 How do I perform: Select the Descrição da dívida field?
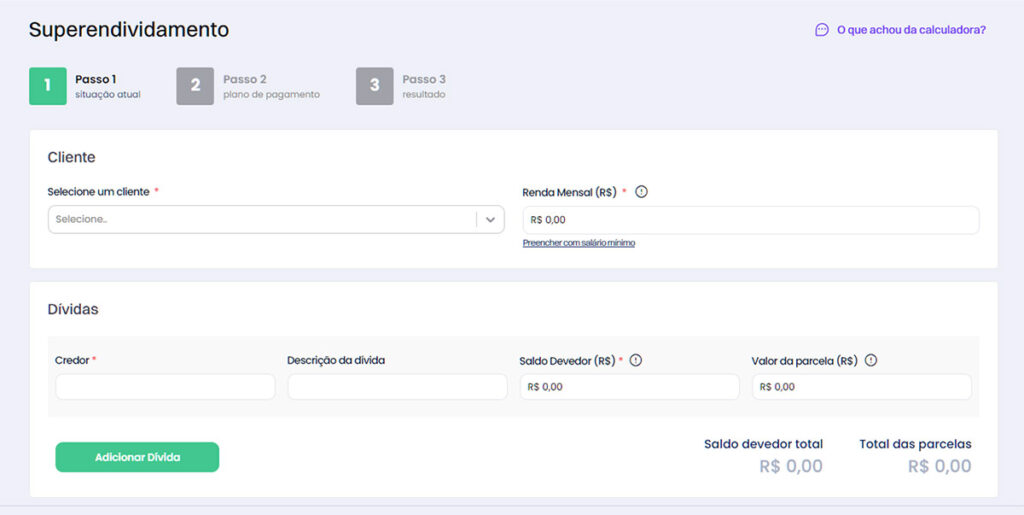(x=397, y=387)
